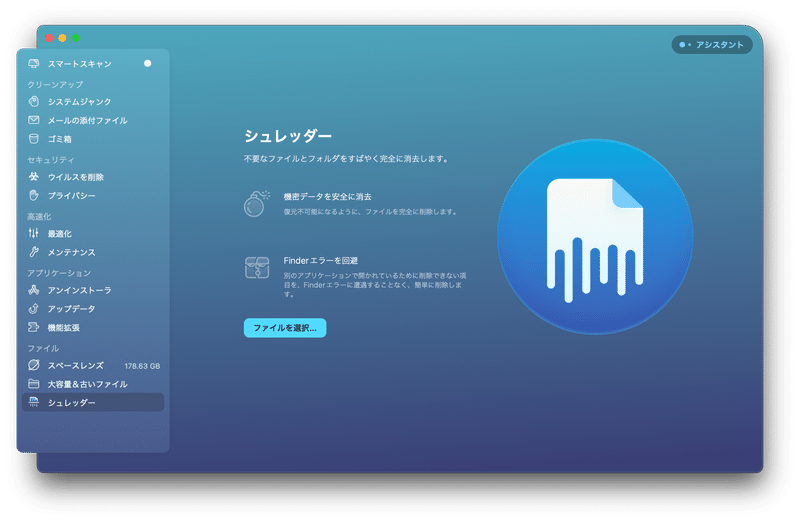800x522 pixels.
Task: Open スペースレンズ module
Action: [93, 365]
